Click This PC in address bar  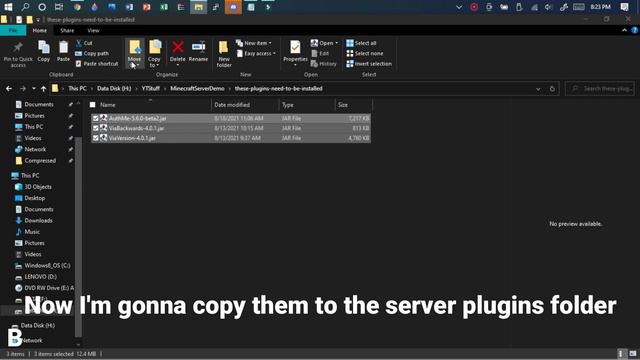click(x=77, y=89)
